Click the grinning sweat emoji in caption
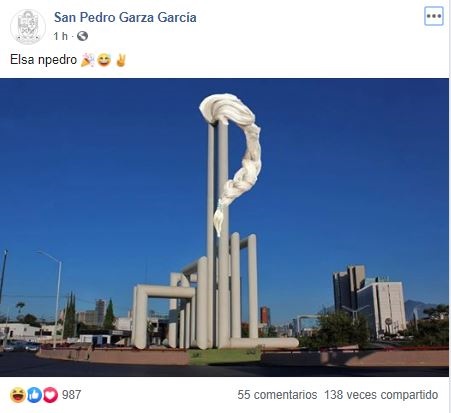The width and height of the screenshot is (451, 413). pos(104,60)
